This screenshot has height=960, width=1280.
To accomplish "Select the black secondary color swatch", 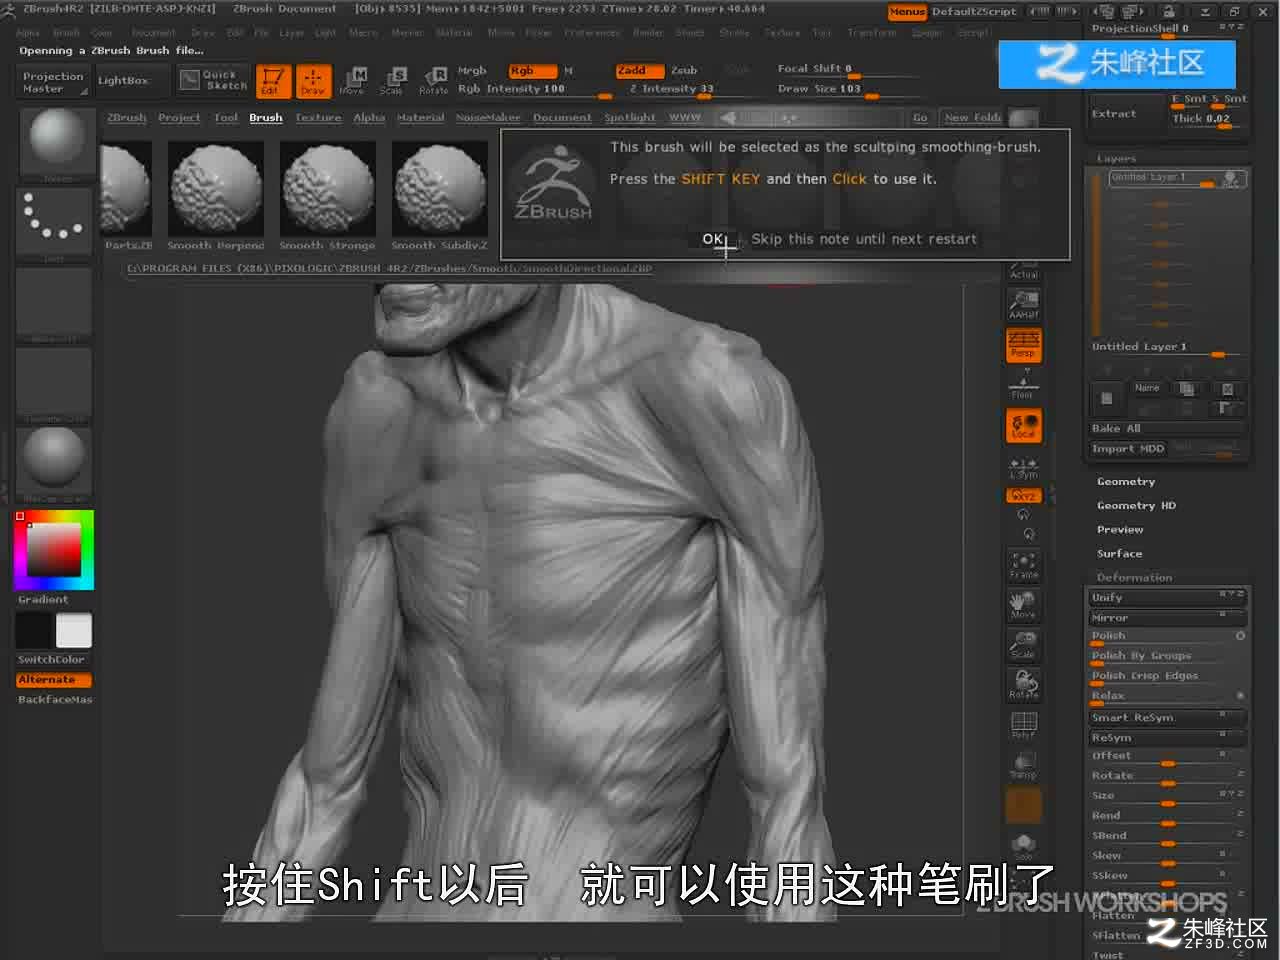I will pos(32,631).
